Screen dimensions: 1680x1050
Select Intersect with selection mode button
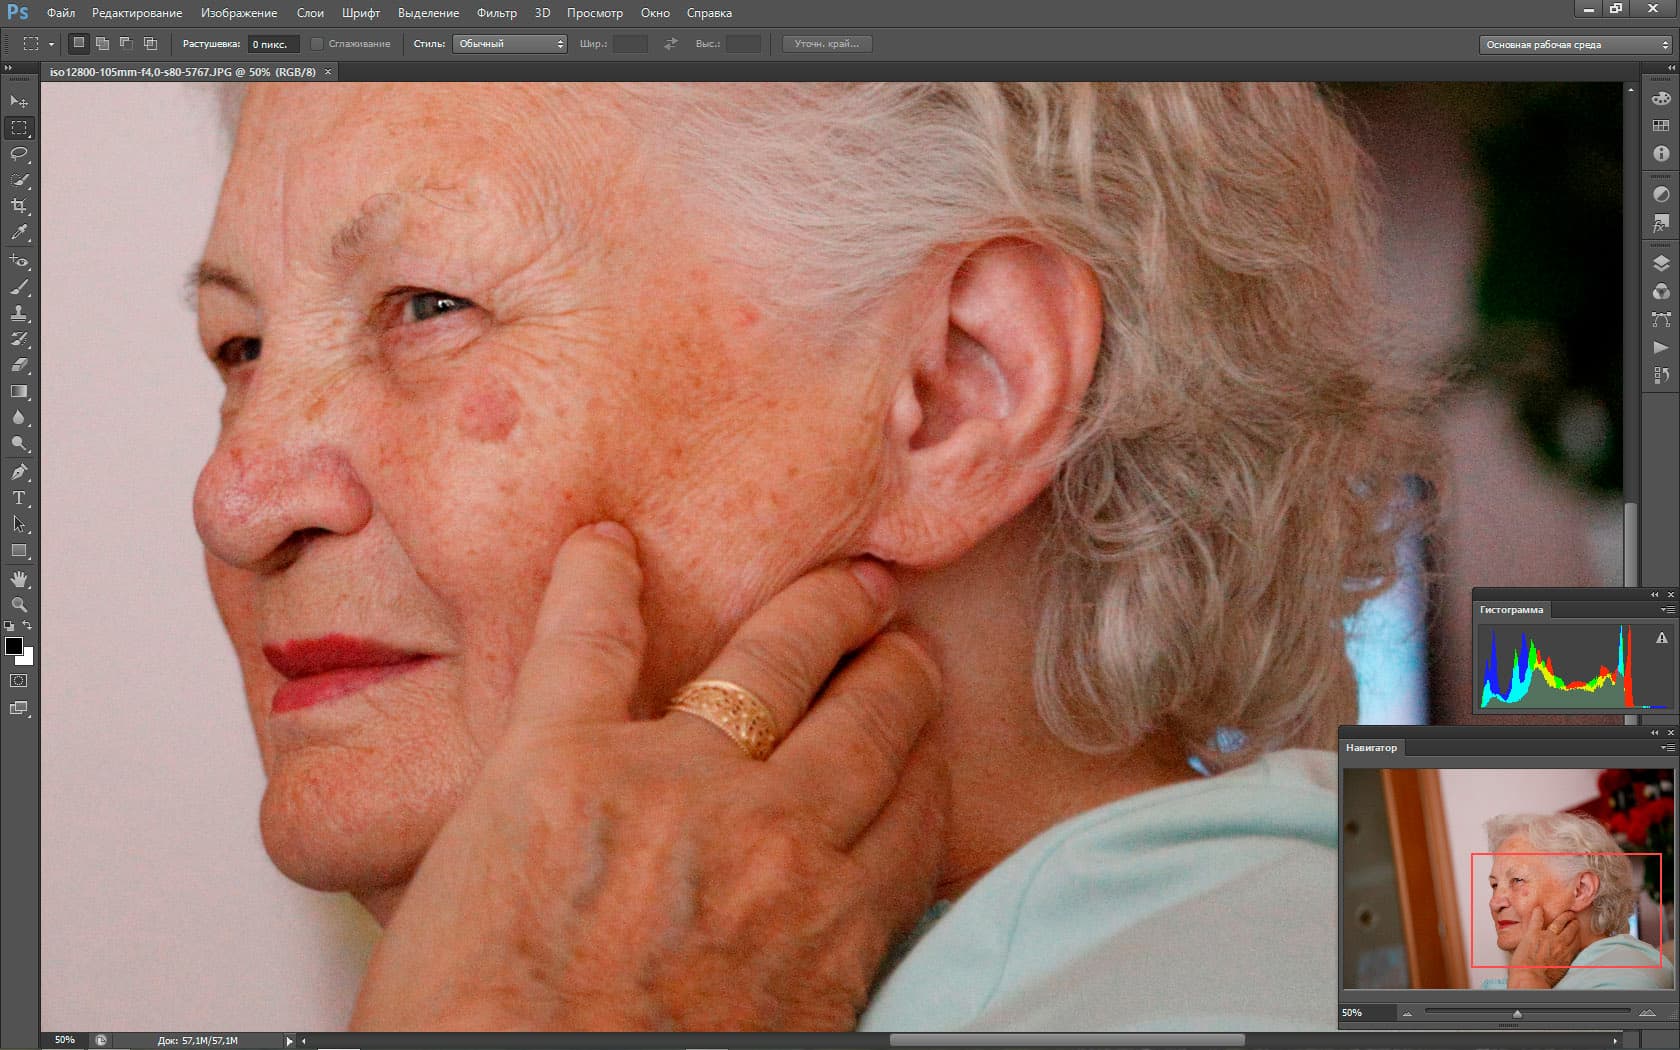[150, 43]
